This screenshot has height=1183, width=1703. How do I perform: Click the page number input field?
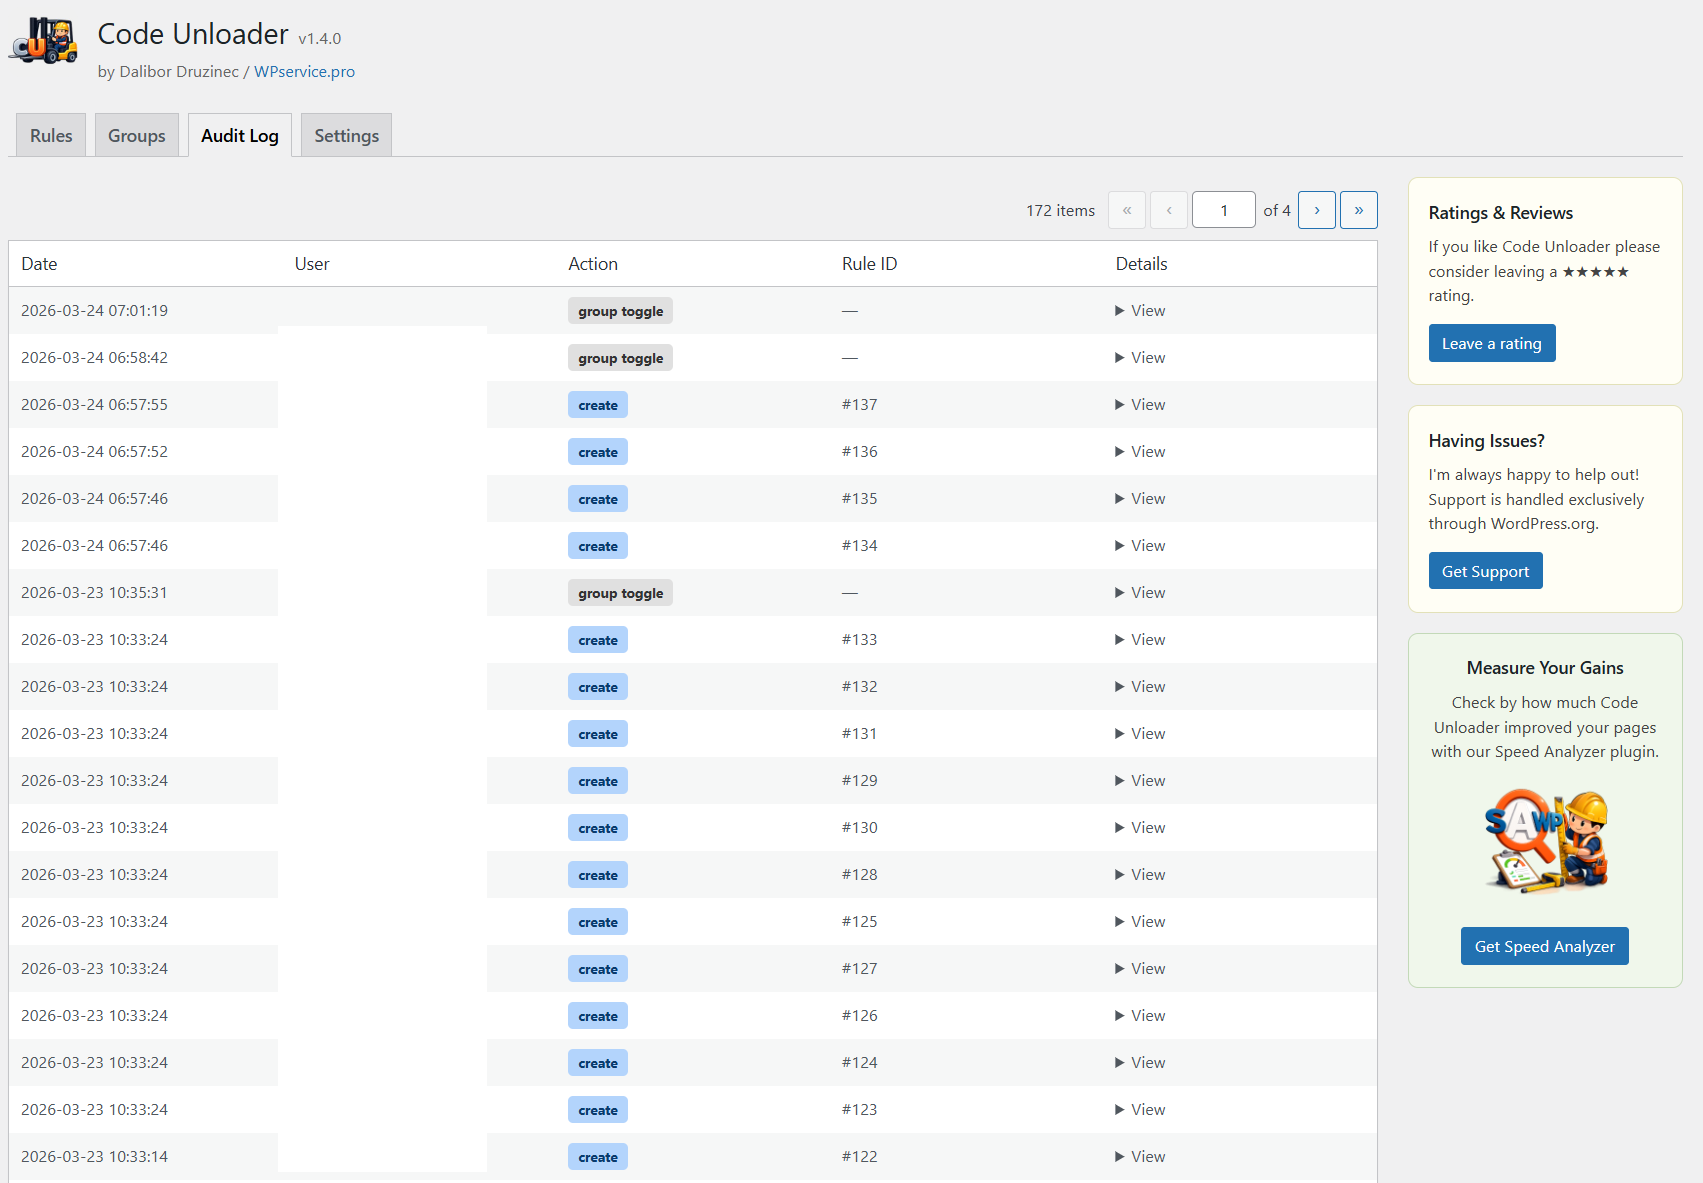point(1223,209)
